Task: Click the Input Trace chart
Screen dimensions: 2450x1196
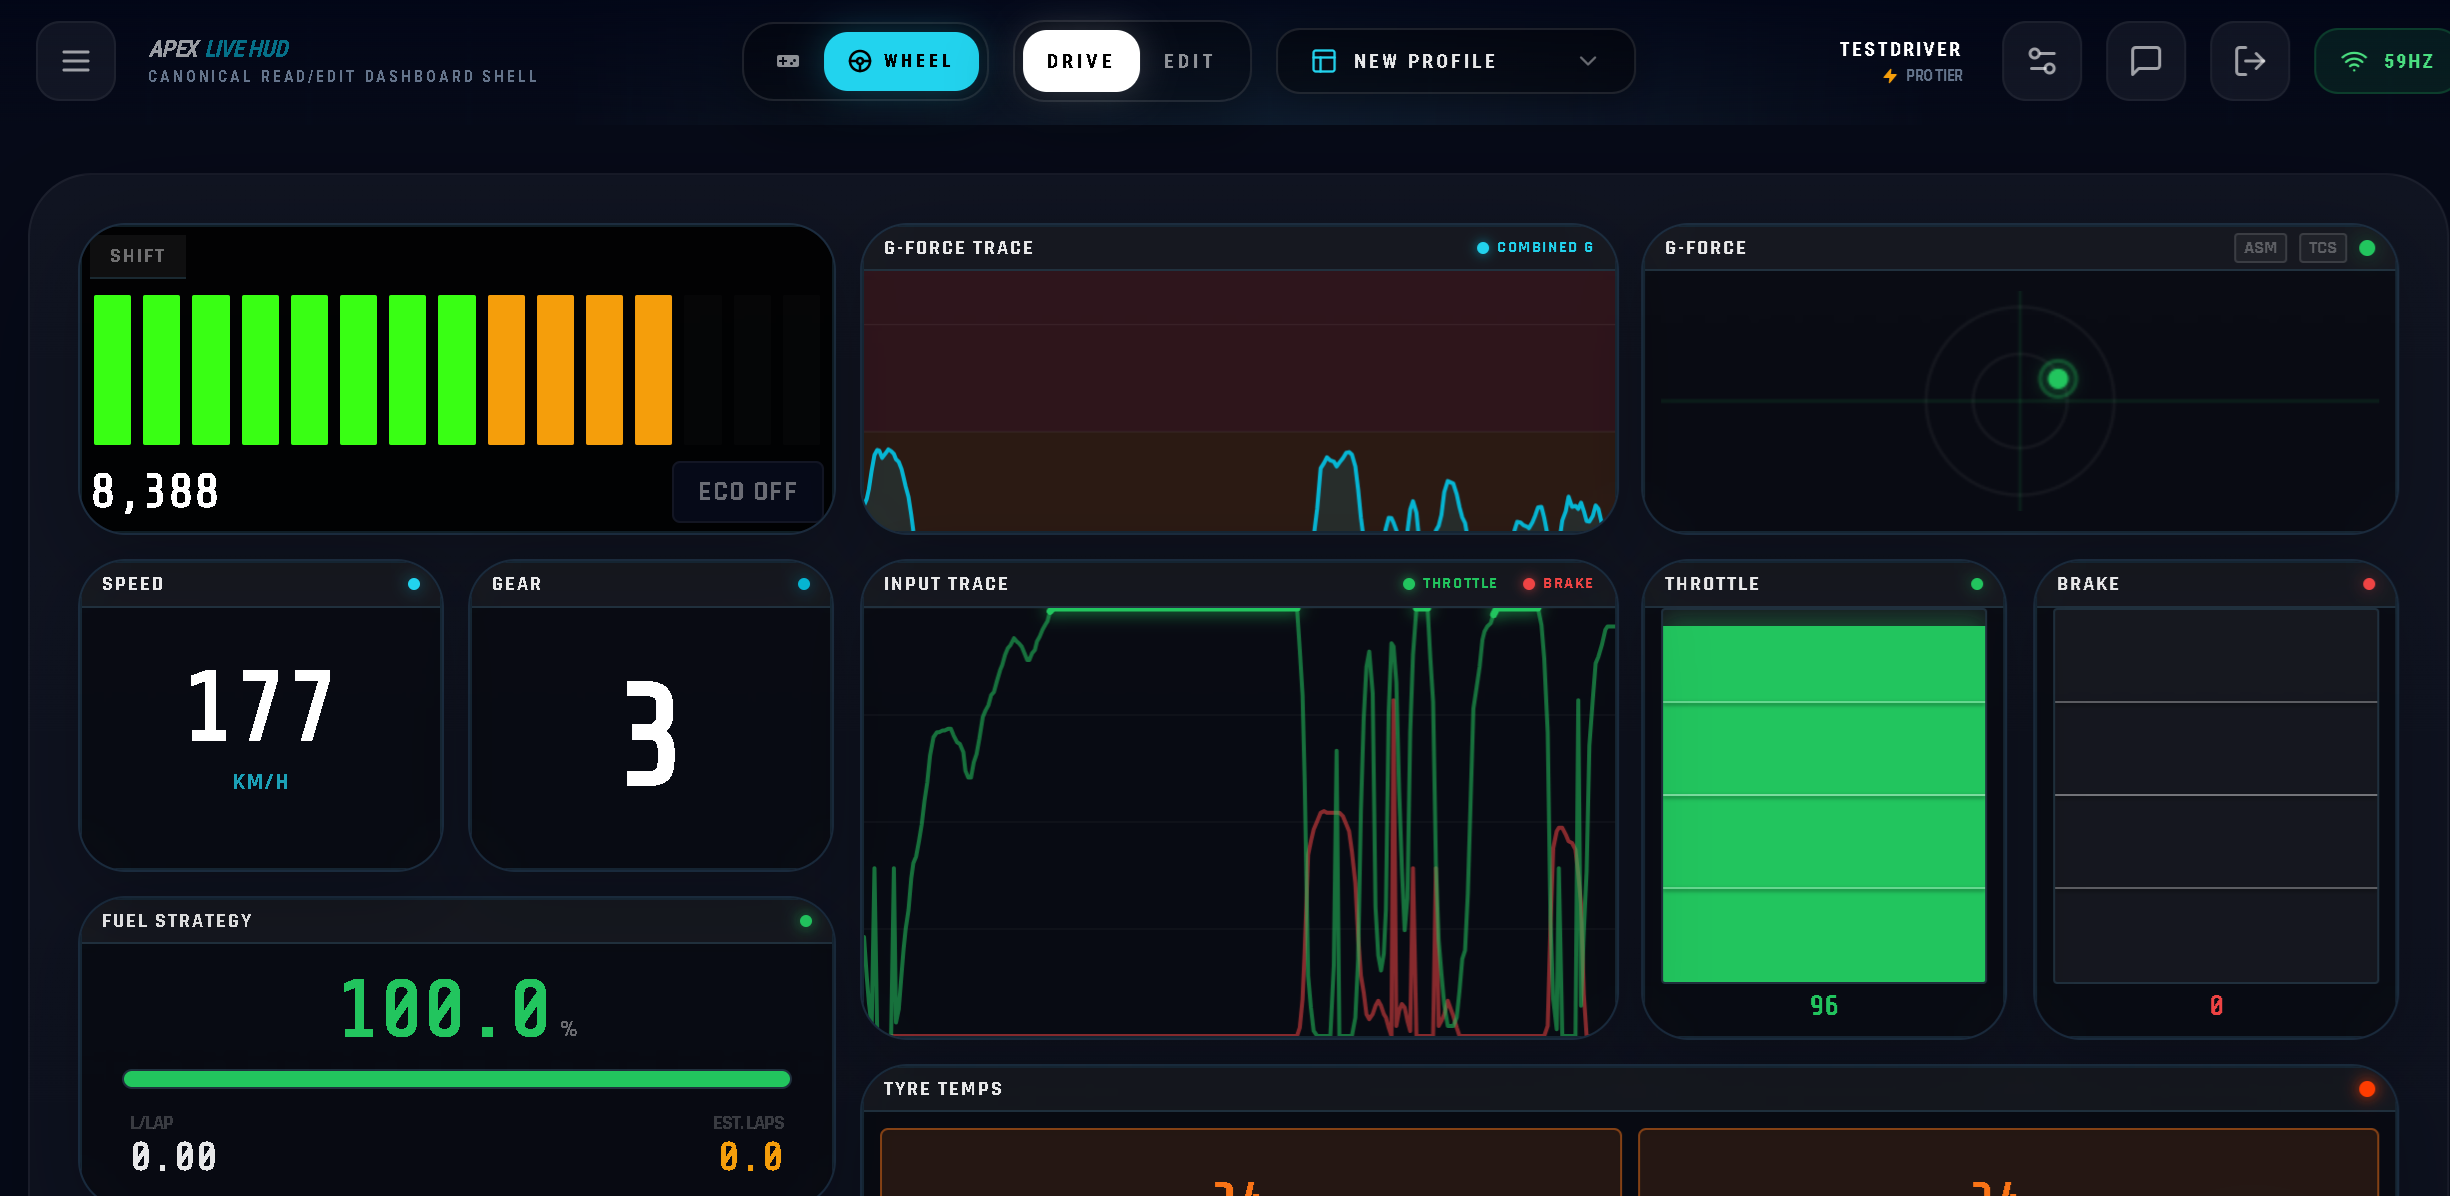Action: pyautogui.click(x=1240, y=822)
